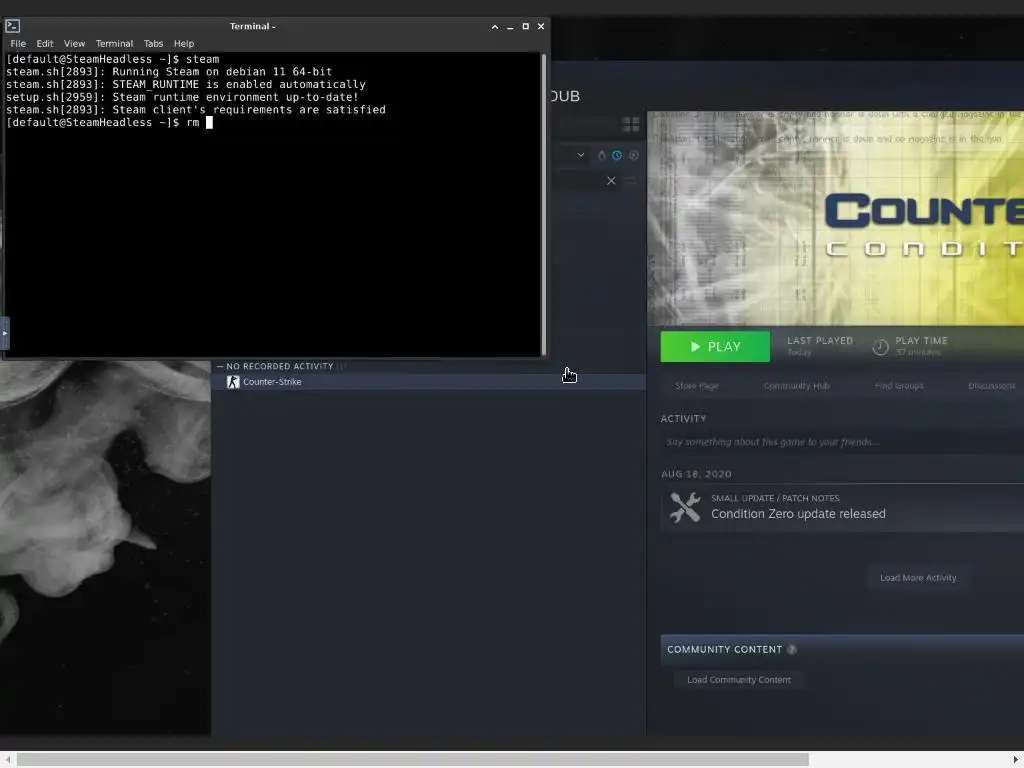Click the PLAY TIME label
1024x768 pixels.
[921, 341]
